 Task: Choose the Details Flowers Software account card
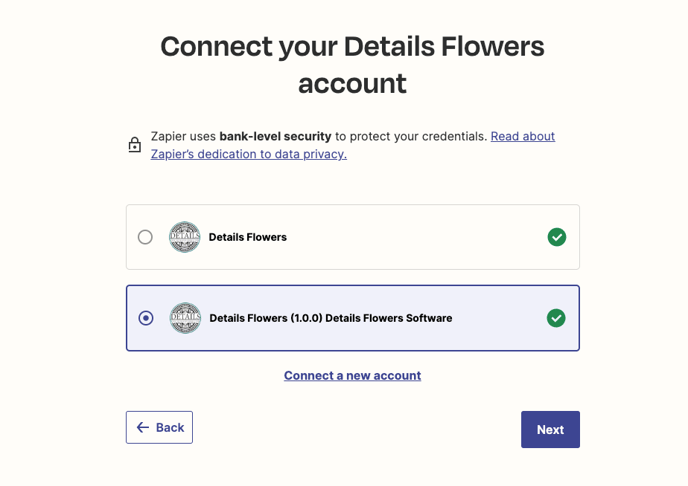pyautogui.click(x=353, y=318)
